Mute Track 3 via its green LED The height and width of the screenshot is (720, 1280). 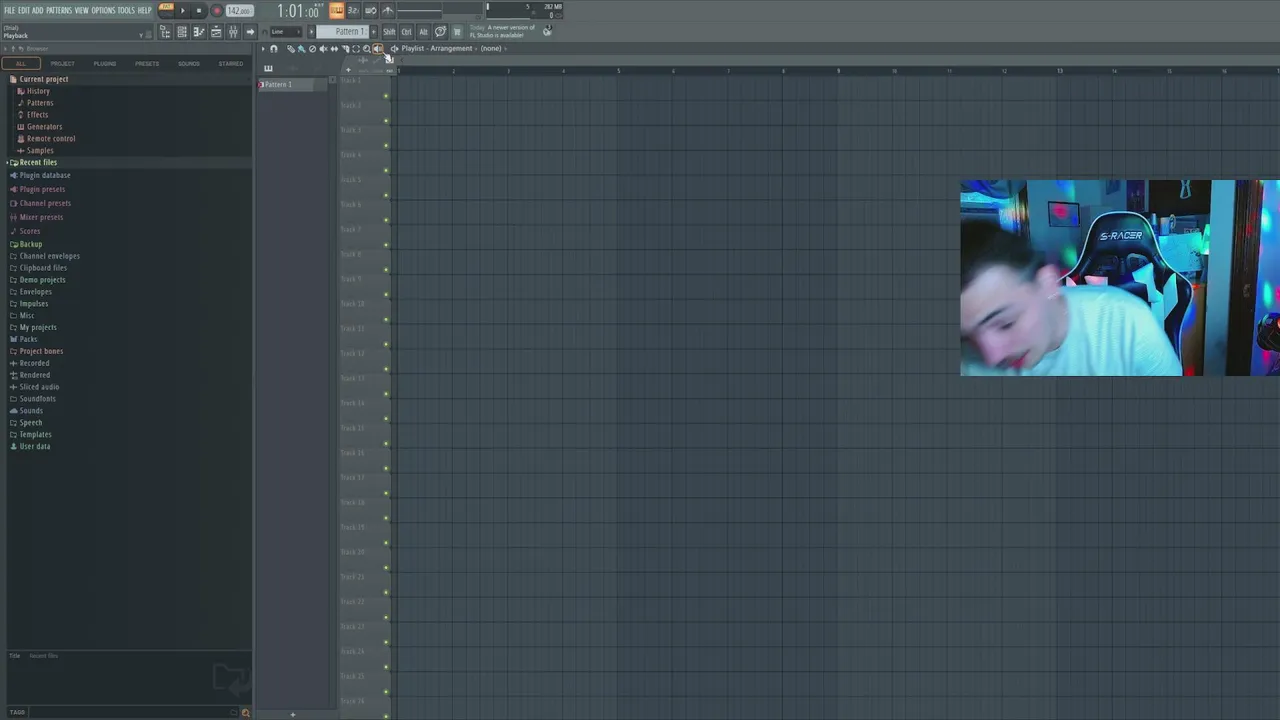[386, 146]
